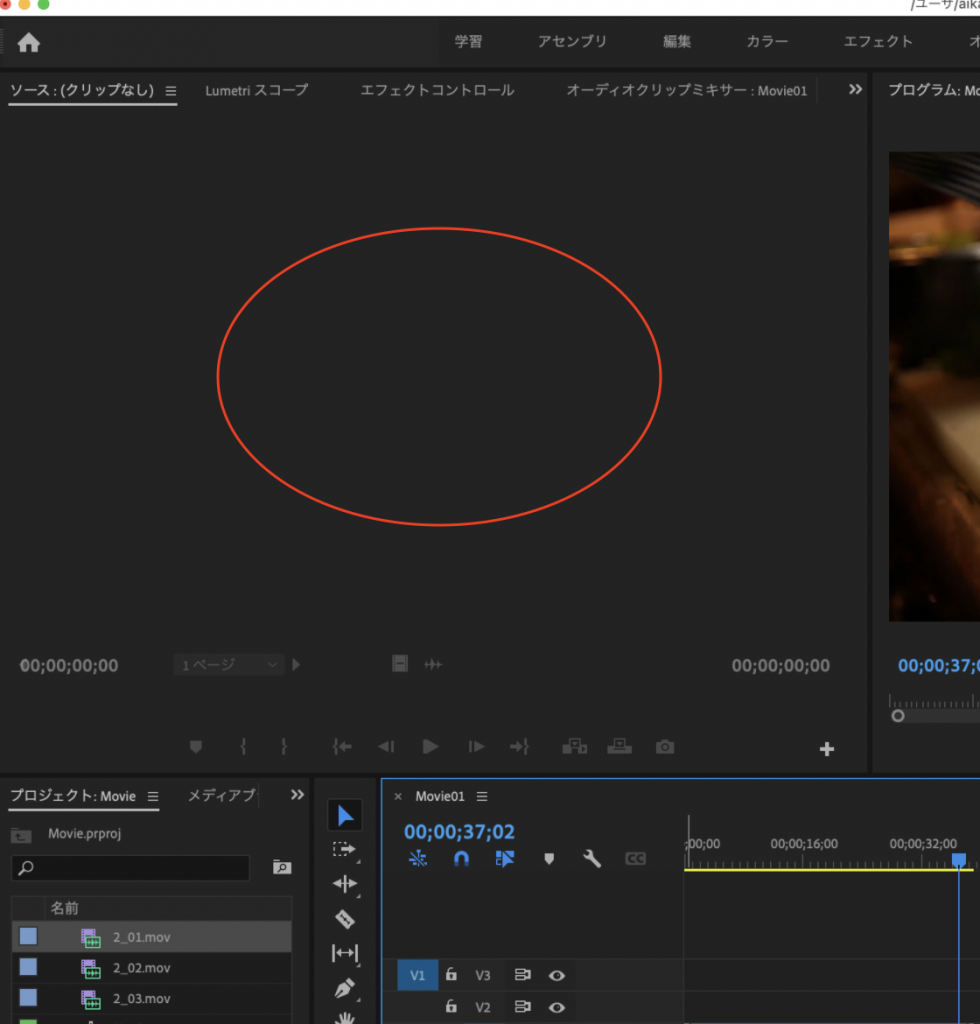The height and width of the screenshot is (1024, 980).
Task: Toggle V3 track visibility eye
Action: click(557, 975)
